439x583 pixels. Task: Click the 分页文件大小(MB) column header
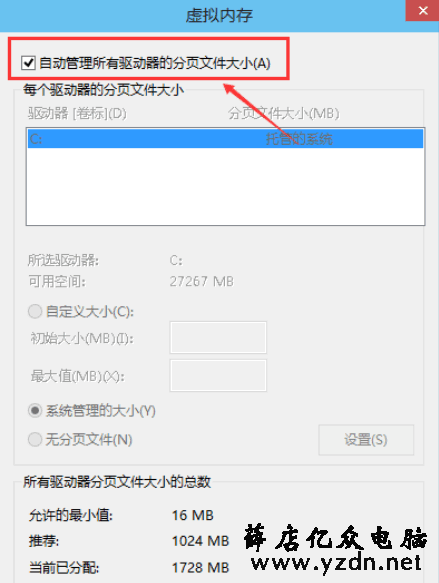[x=284, y=113]
